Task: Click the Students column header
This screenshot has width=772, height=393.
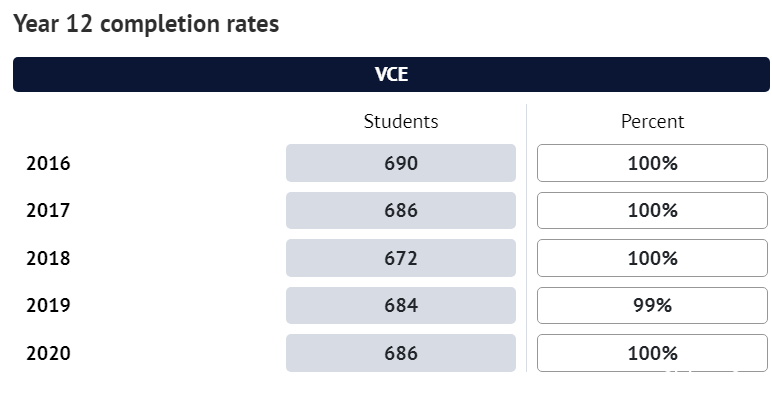Action: coord(401,122)
